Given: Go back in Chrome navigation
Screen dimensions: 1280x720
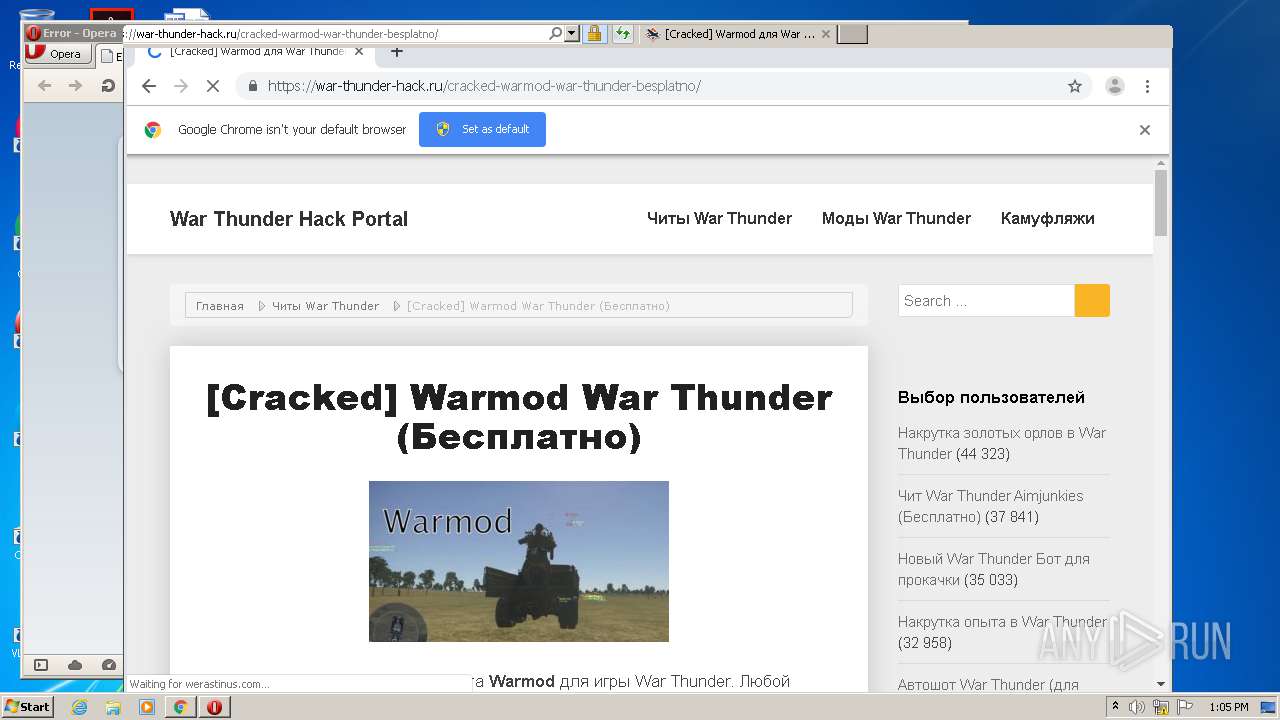Looking at the screenshot, I should point(149,86).
